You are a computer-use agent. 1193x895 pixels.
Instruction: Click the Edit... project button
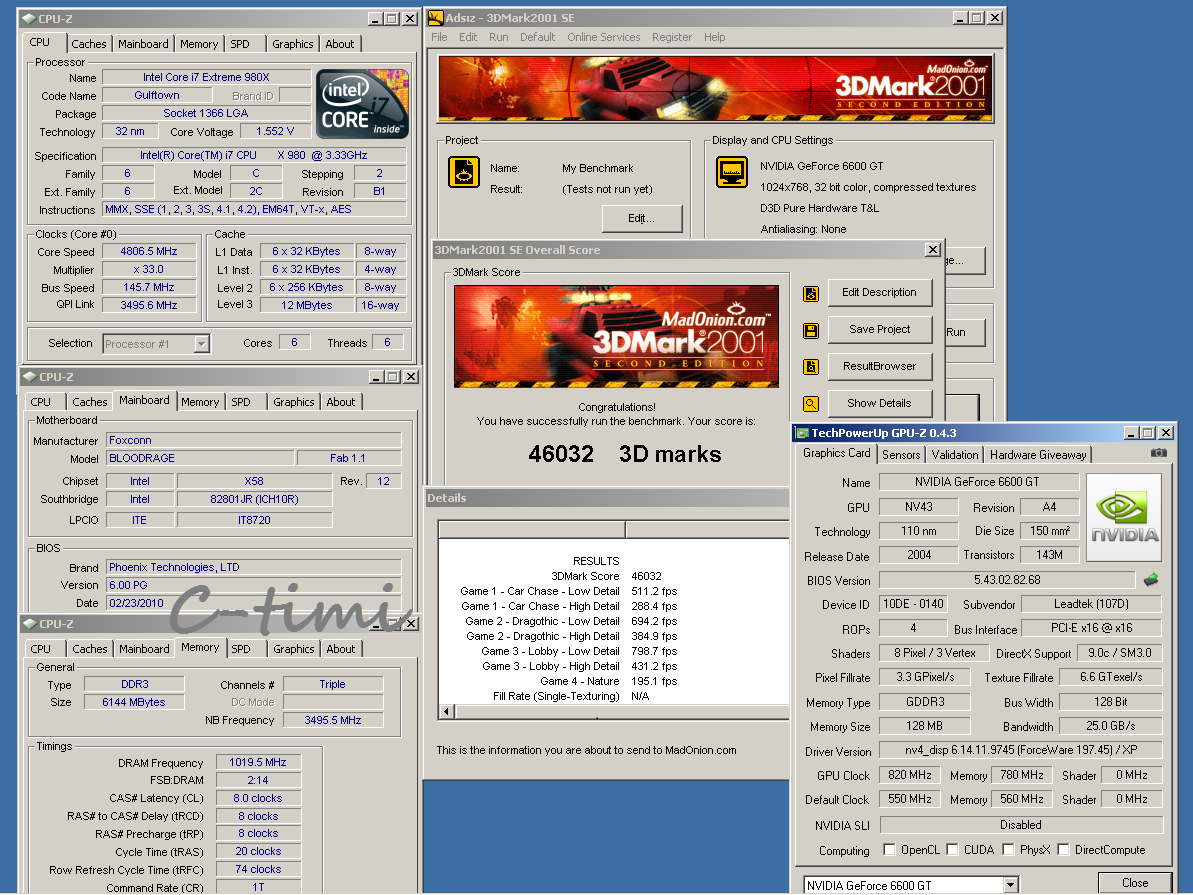tap(641, 218)
